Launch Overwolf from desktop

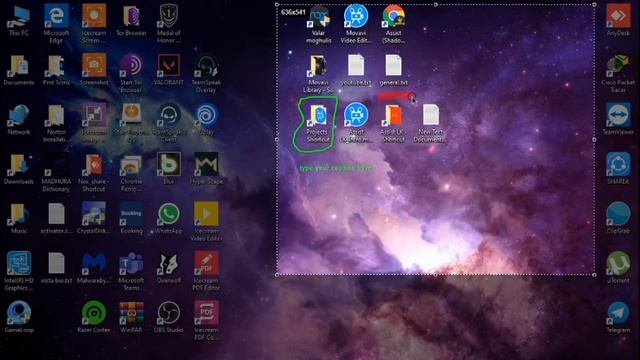[169, 268]
